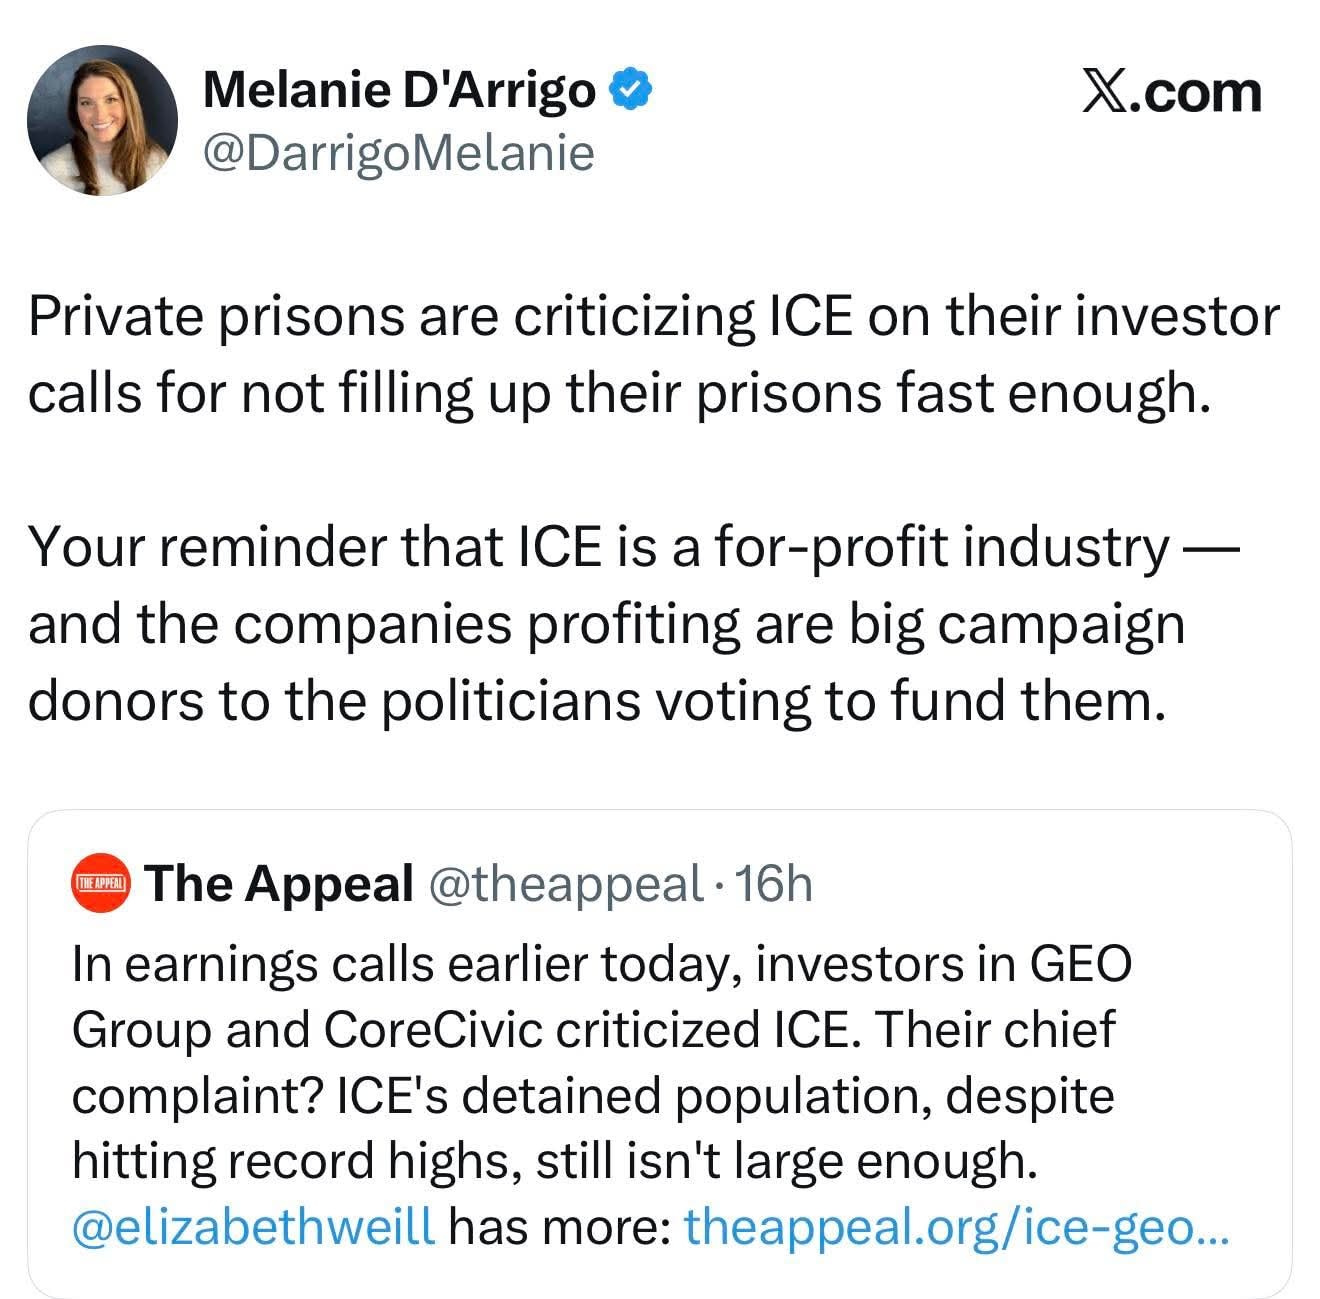Image resolution: width=1320 pixels, height=1299 pixels.
Task: Open the Melanie D'Arrigo display name
Action: [398, 91]
